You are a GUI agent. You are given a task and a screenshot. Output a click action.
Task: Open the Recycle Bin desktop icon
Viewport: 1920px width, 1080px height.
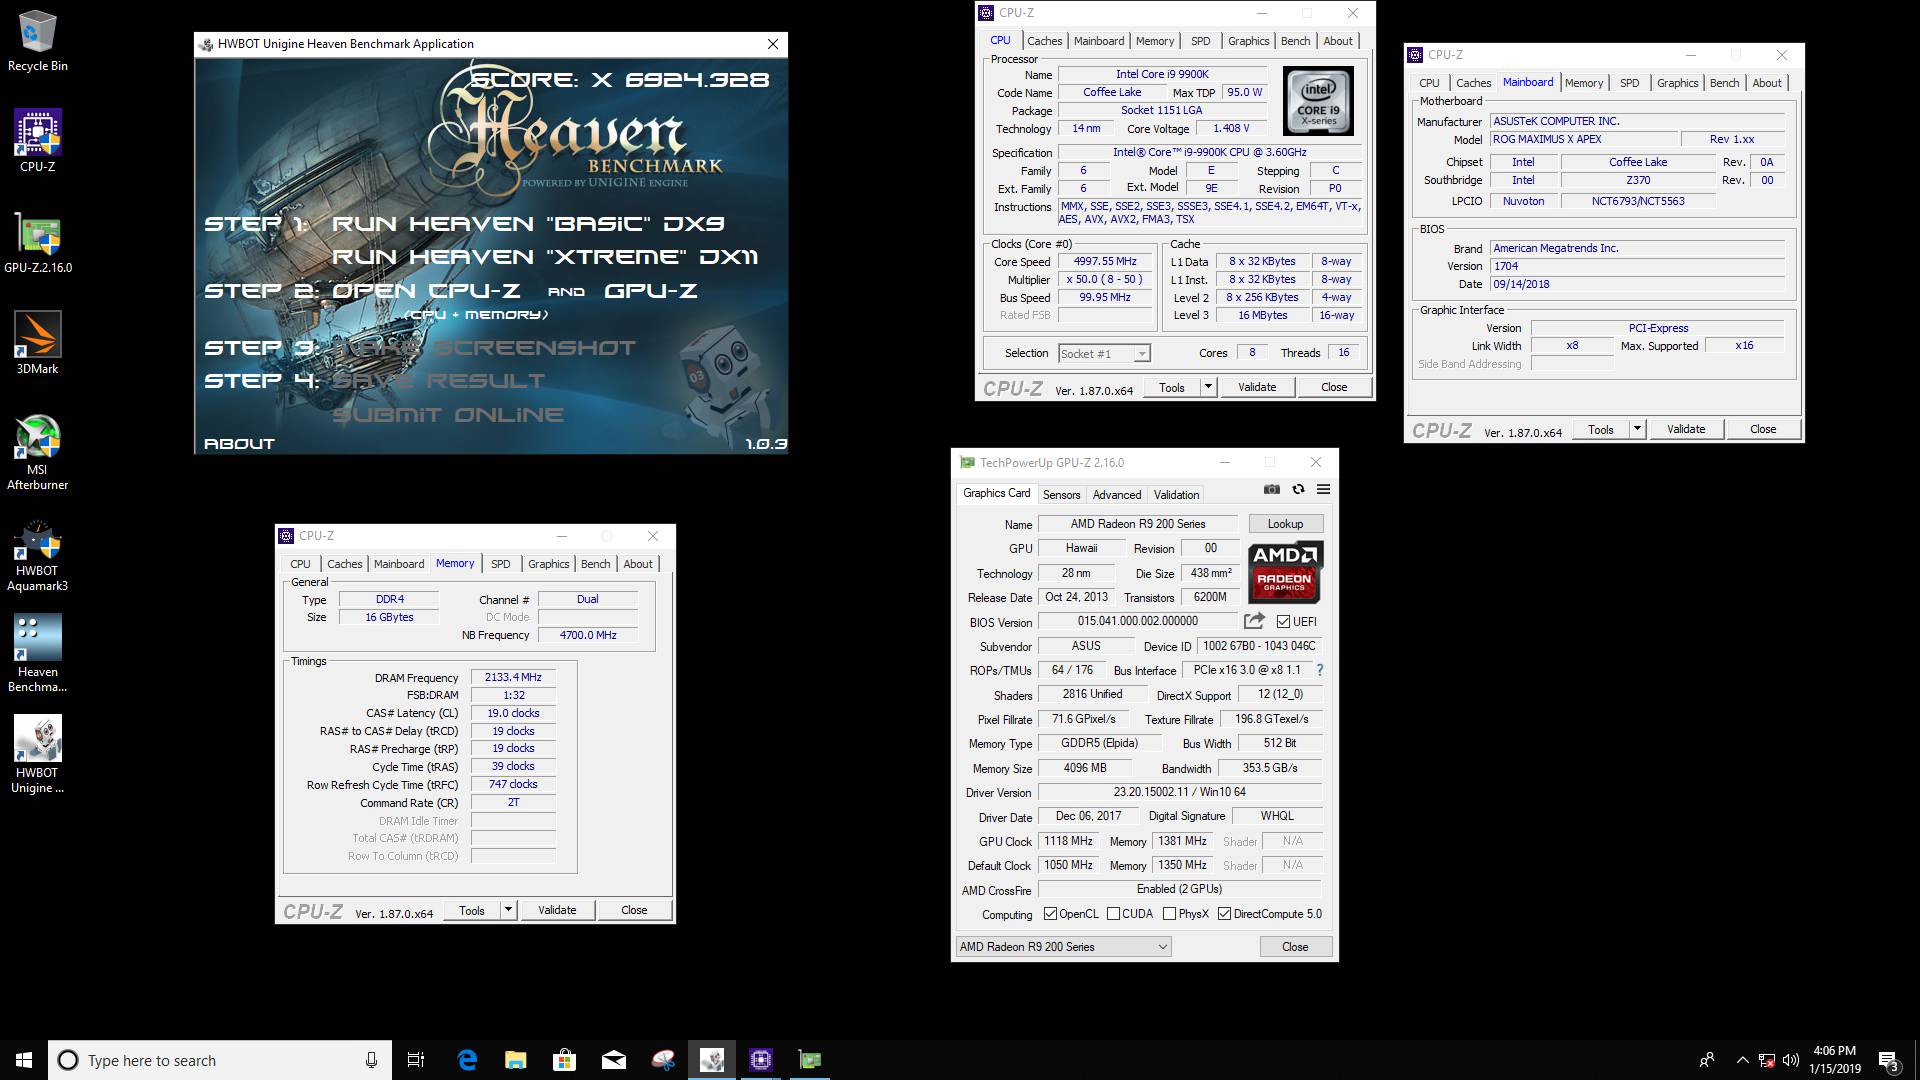37,42
